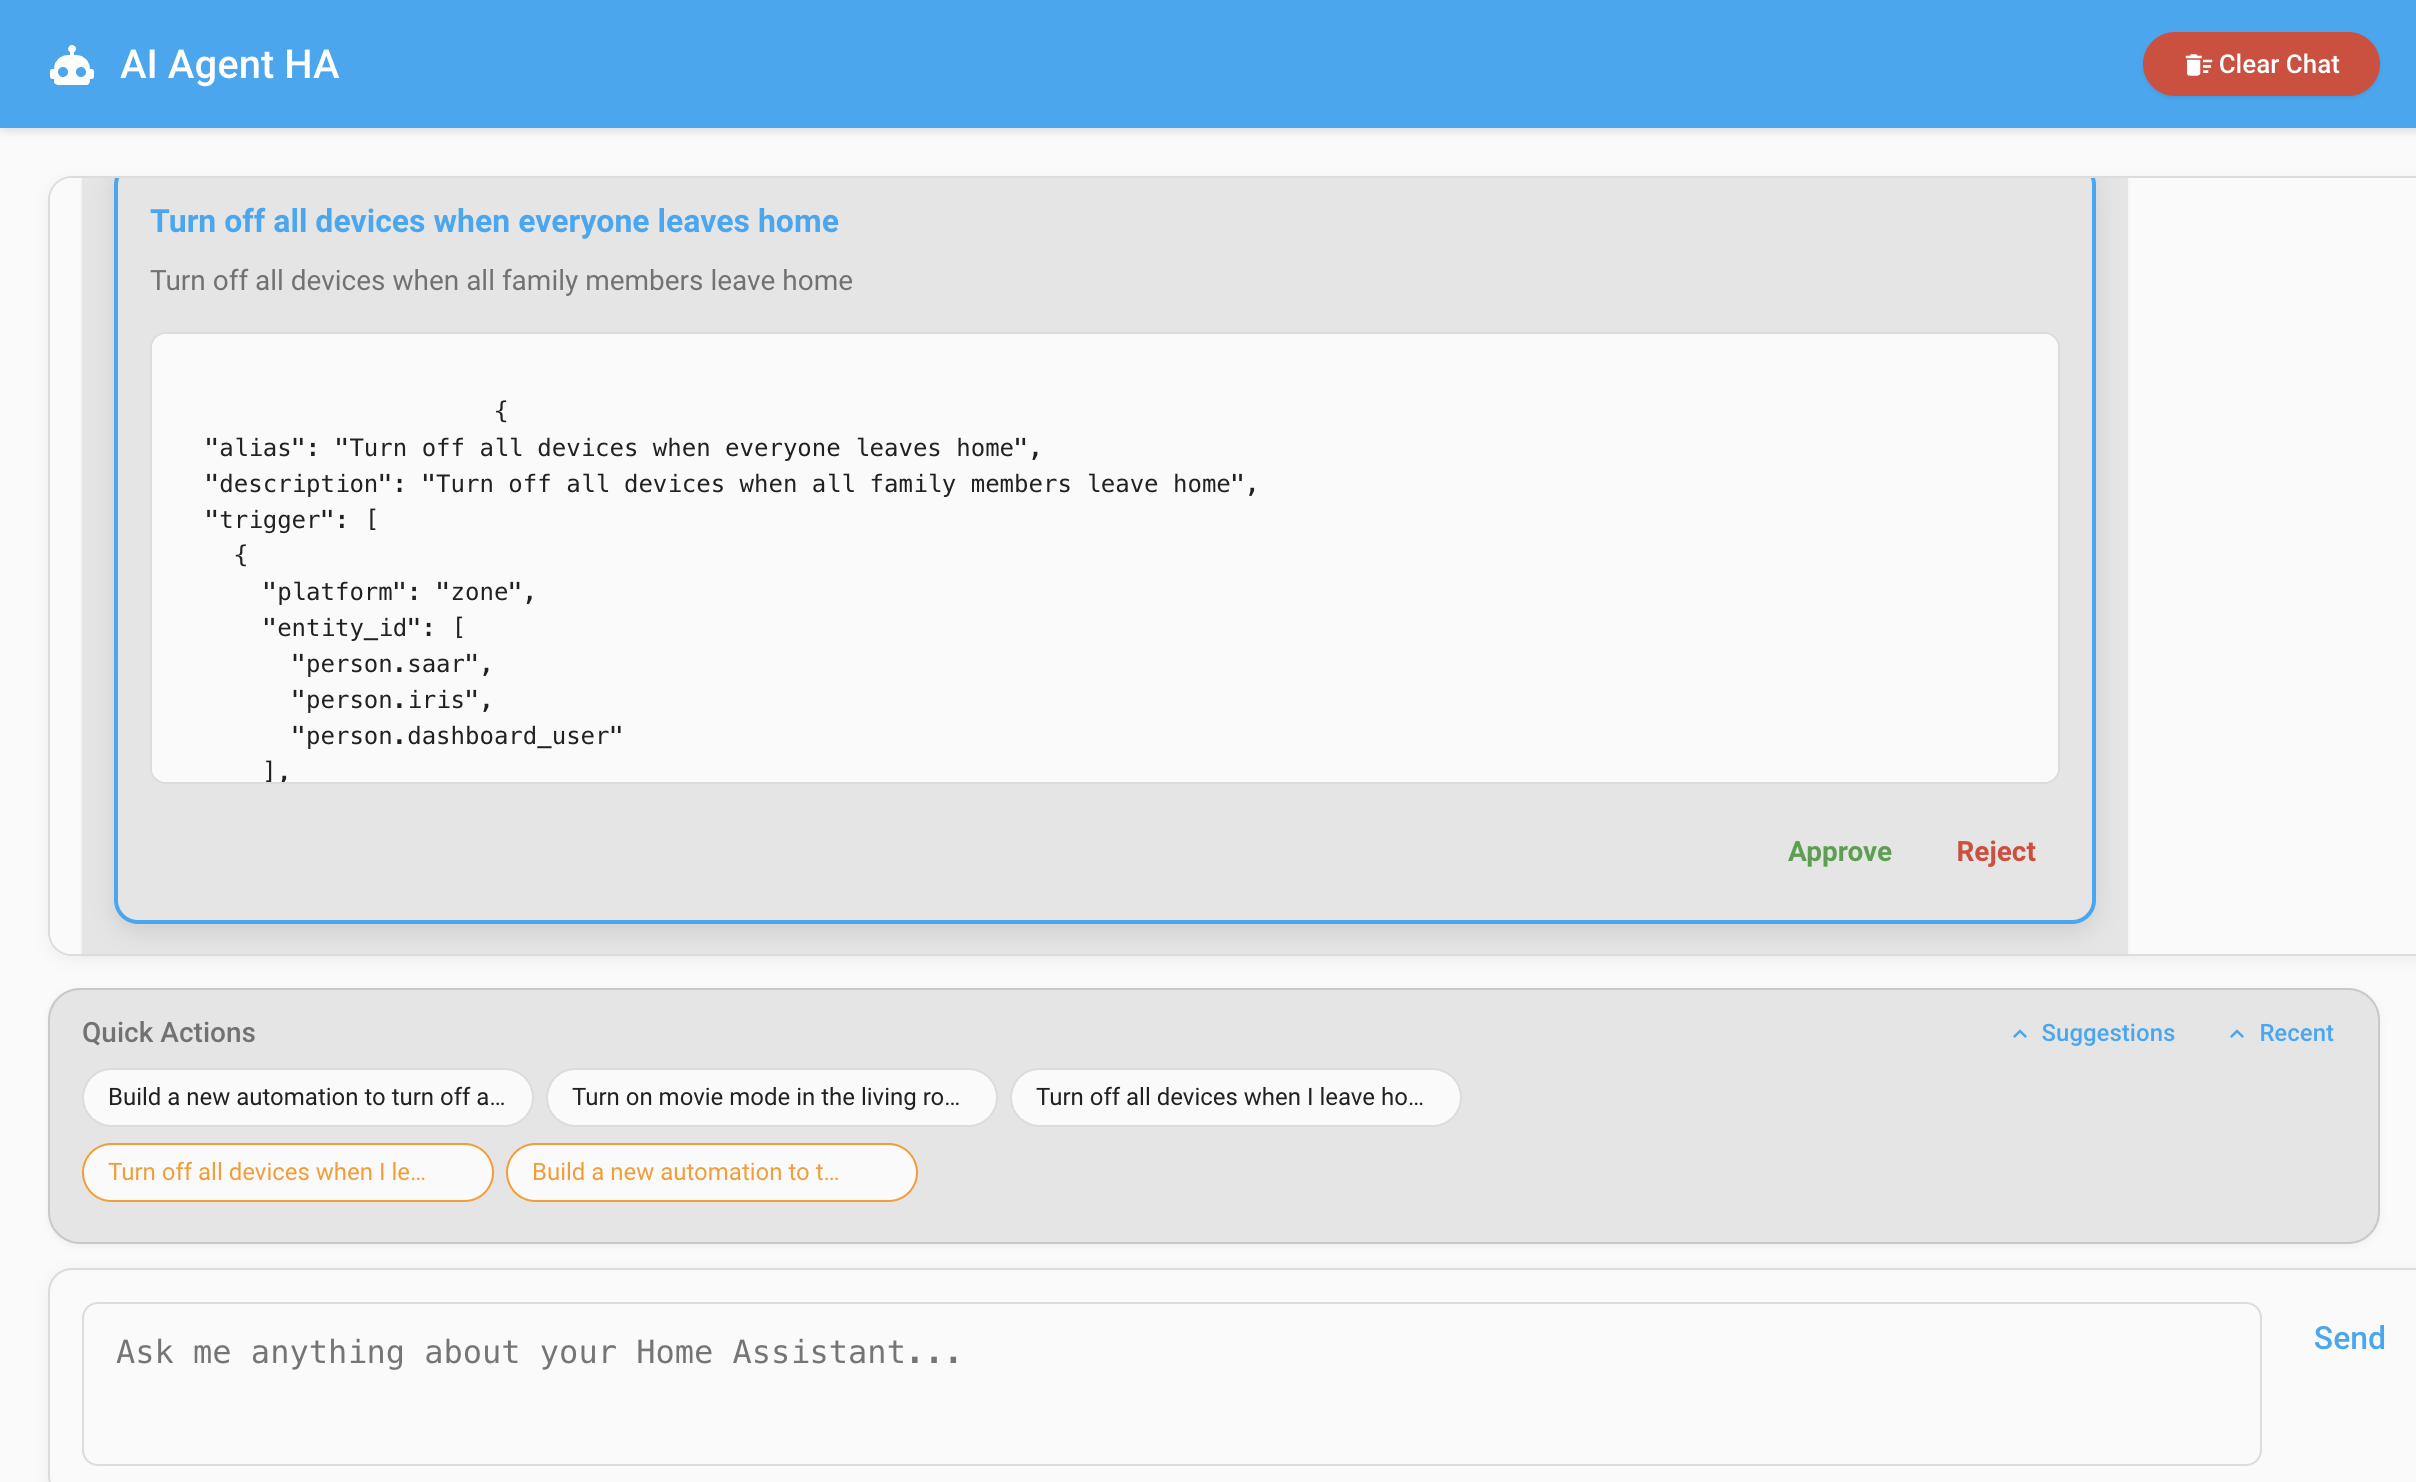Click the "description" line in JSON

click(731, 484)
